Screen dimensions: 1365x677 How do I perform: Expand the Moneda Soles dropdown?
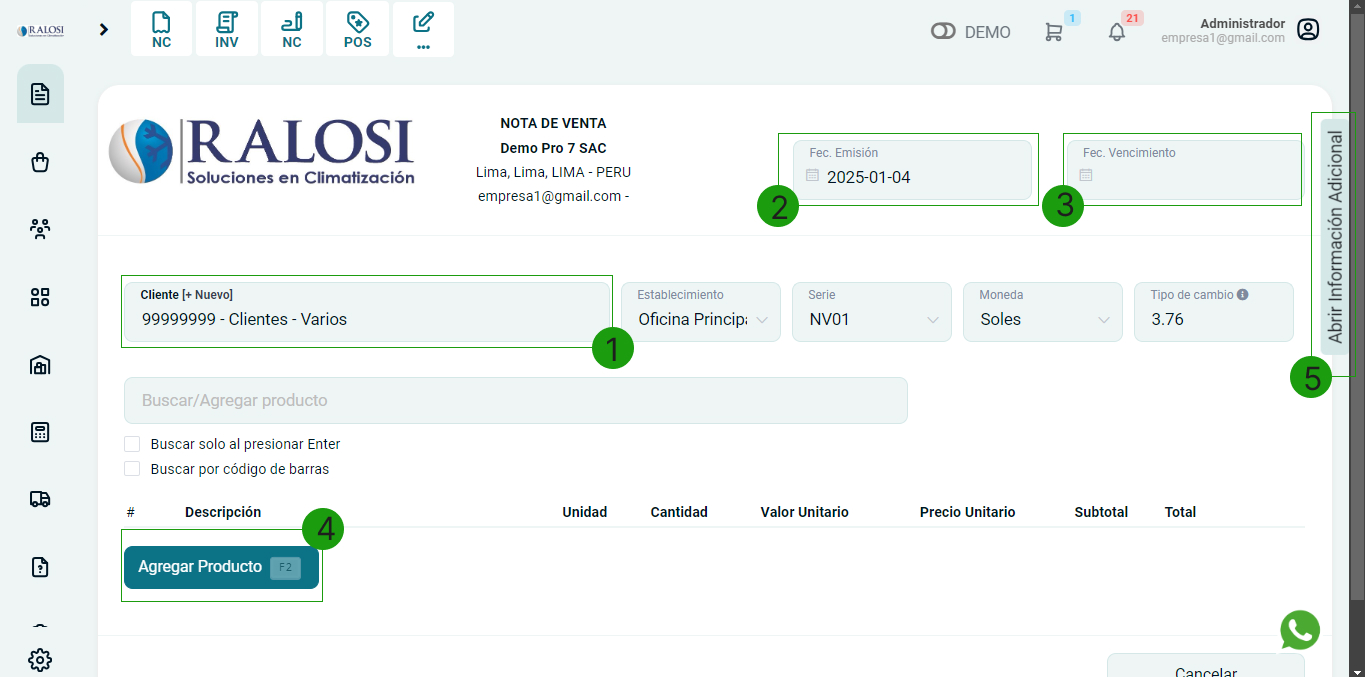coord(1043,319)
